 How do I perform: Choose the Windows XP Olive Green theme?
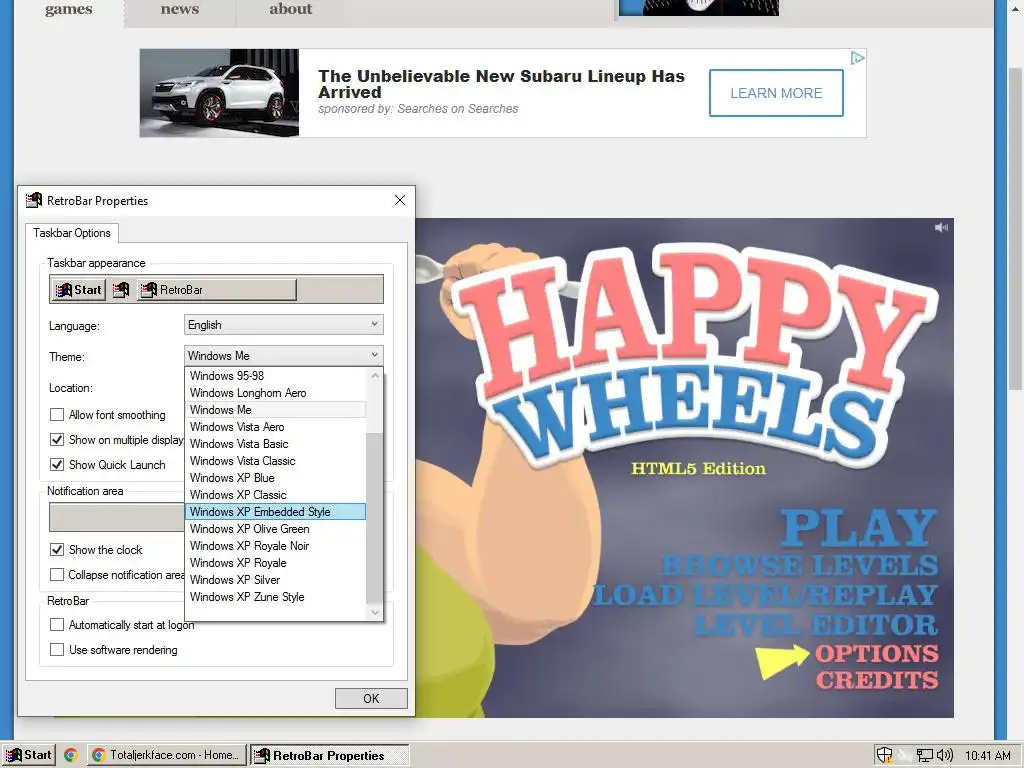point(276,528)
